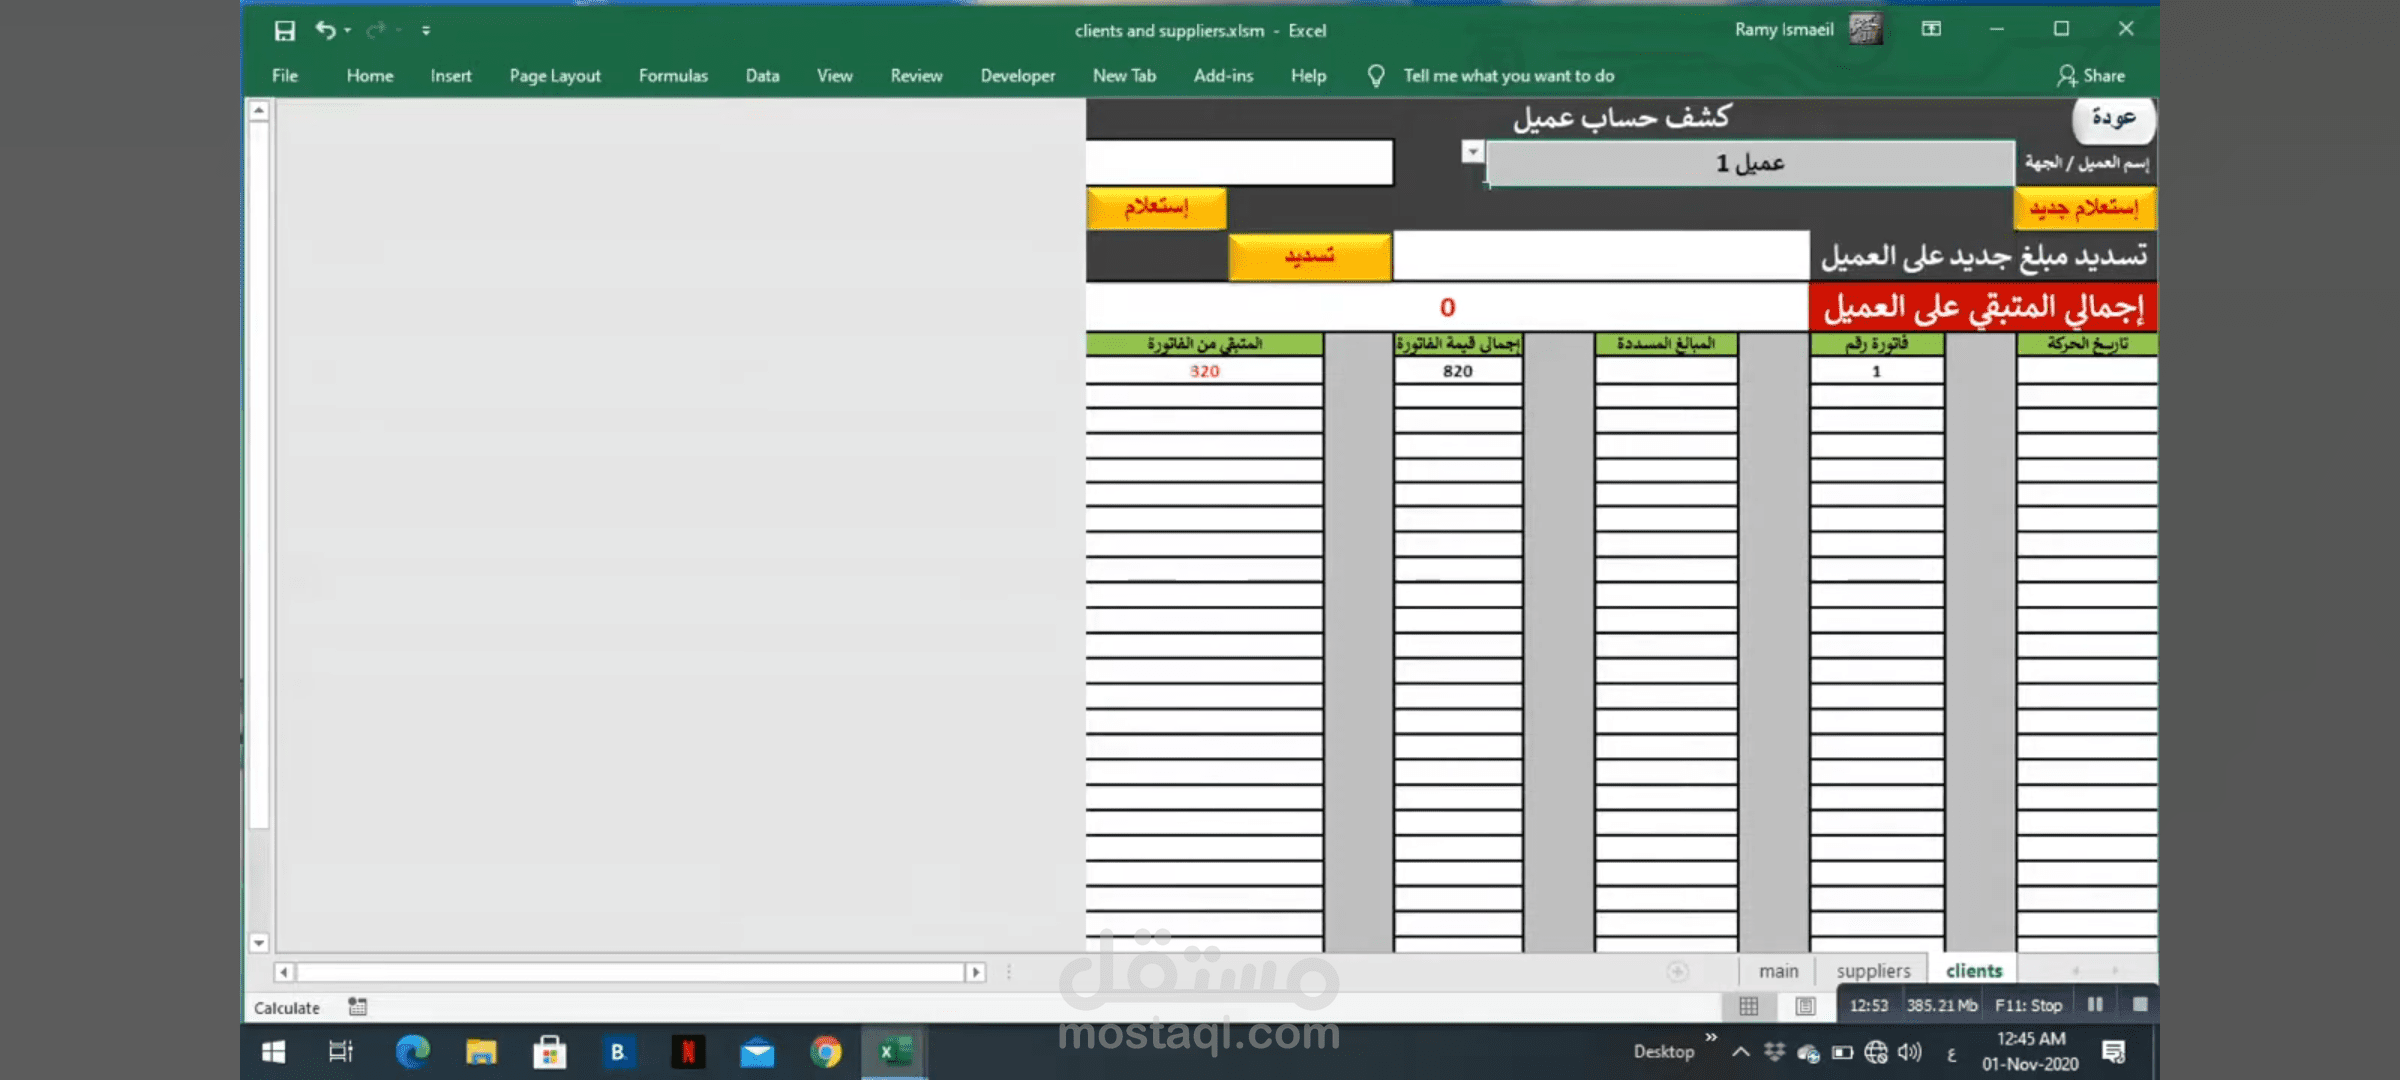Open the Windows Start menu
The image size is (2400, 1080).
[273, 1052]
